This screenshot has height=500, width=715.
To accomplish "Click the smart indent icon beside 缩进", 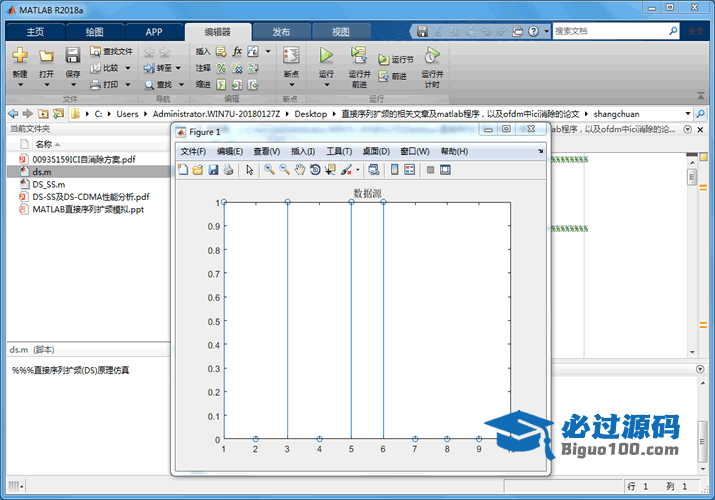I will click(221, 85).
